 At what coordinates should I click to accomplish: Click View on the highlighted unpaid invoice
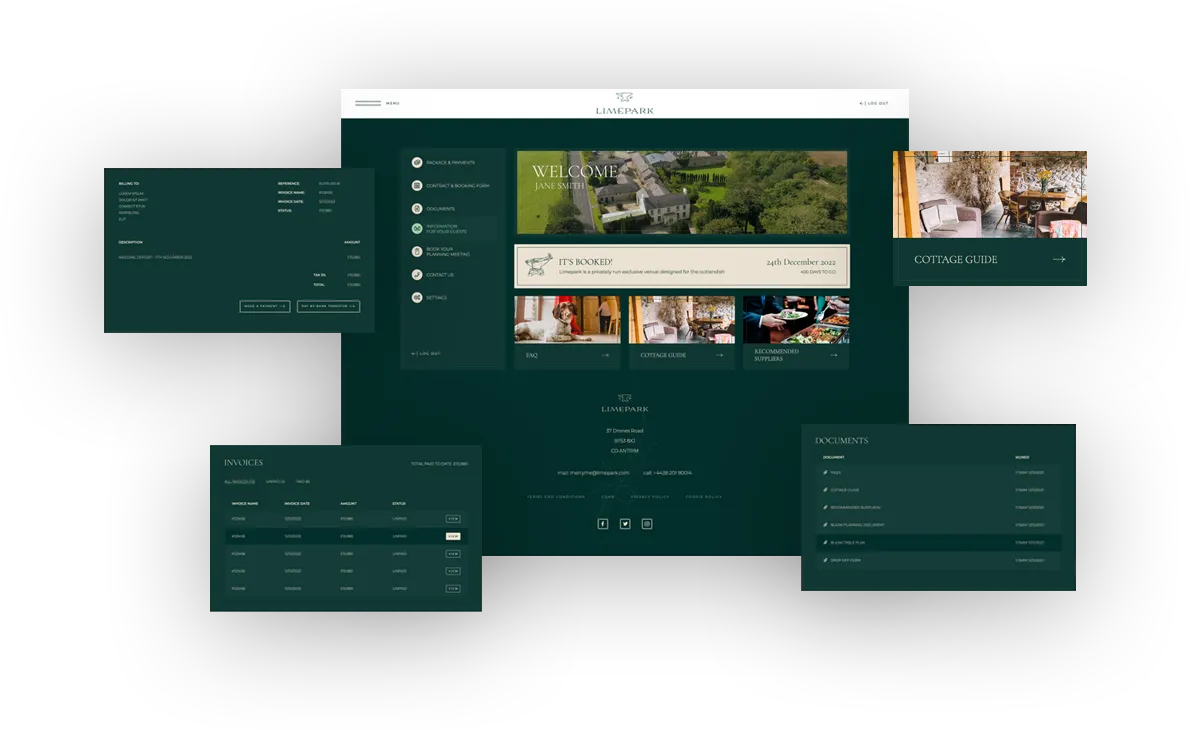point(453,536)
